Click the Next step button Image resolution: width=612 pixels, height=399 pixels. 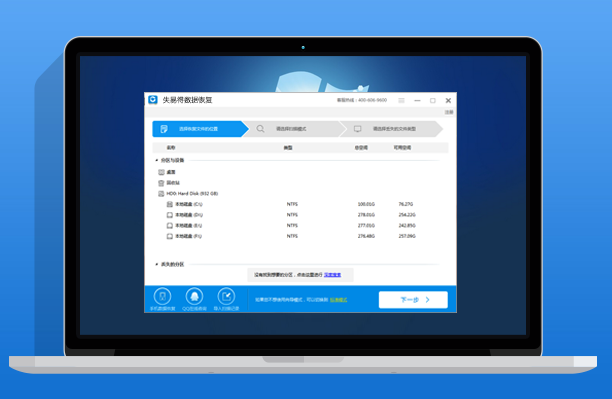point(413,300)
